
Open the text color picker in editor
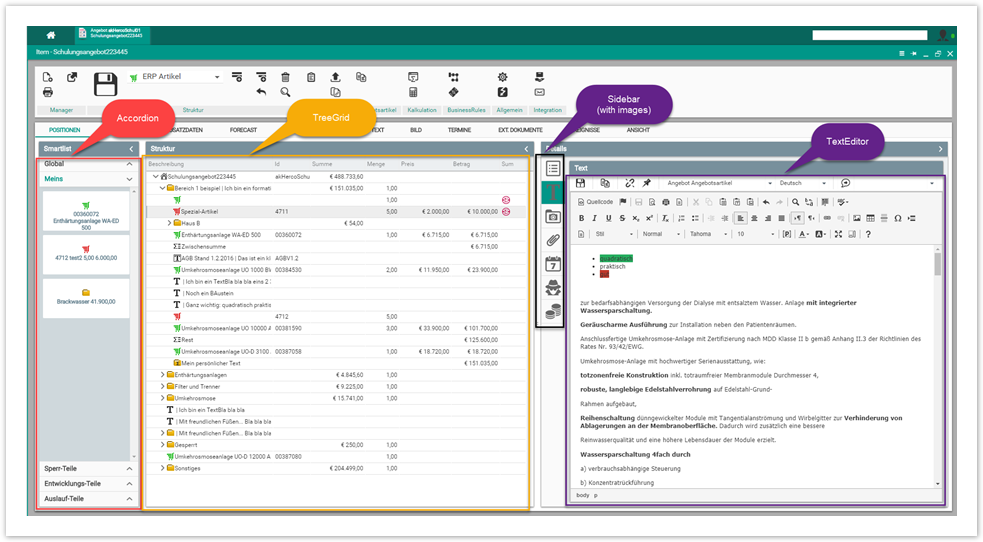click(x=804, y=234)
